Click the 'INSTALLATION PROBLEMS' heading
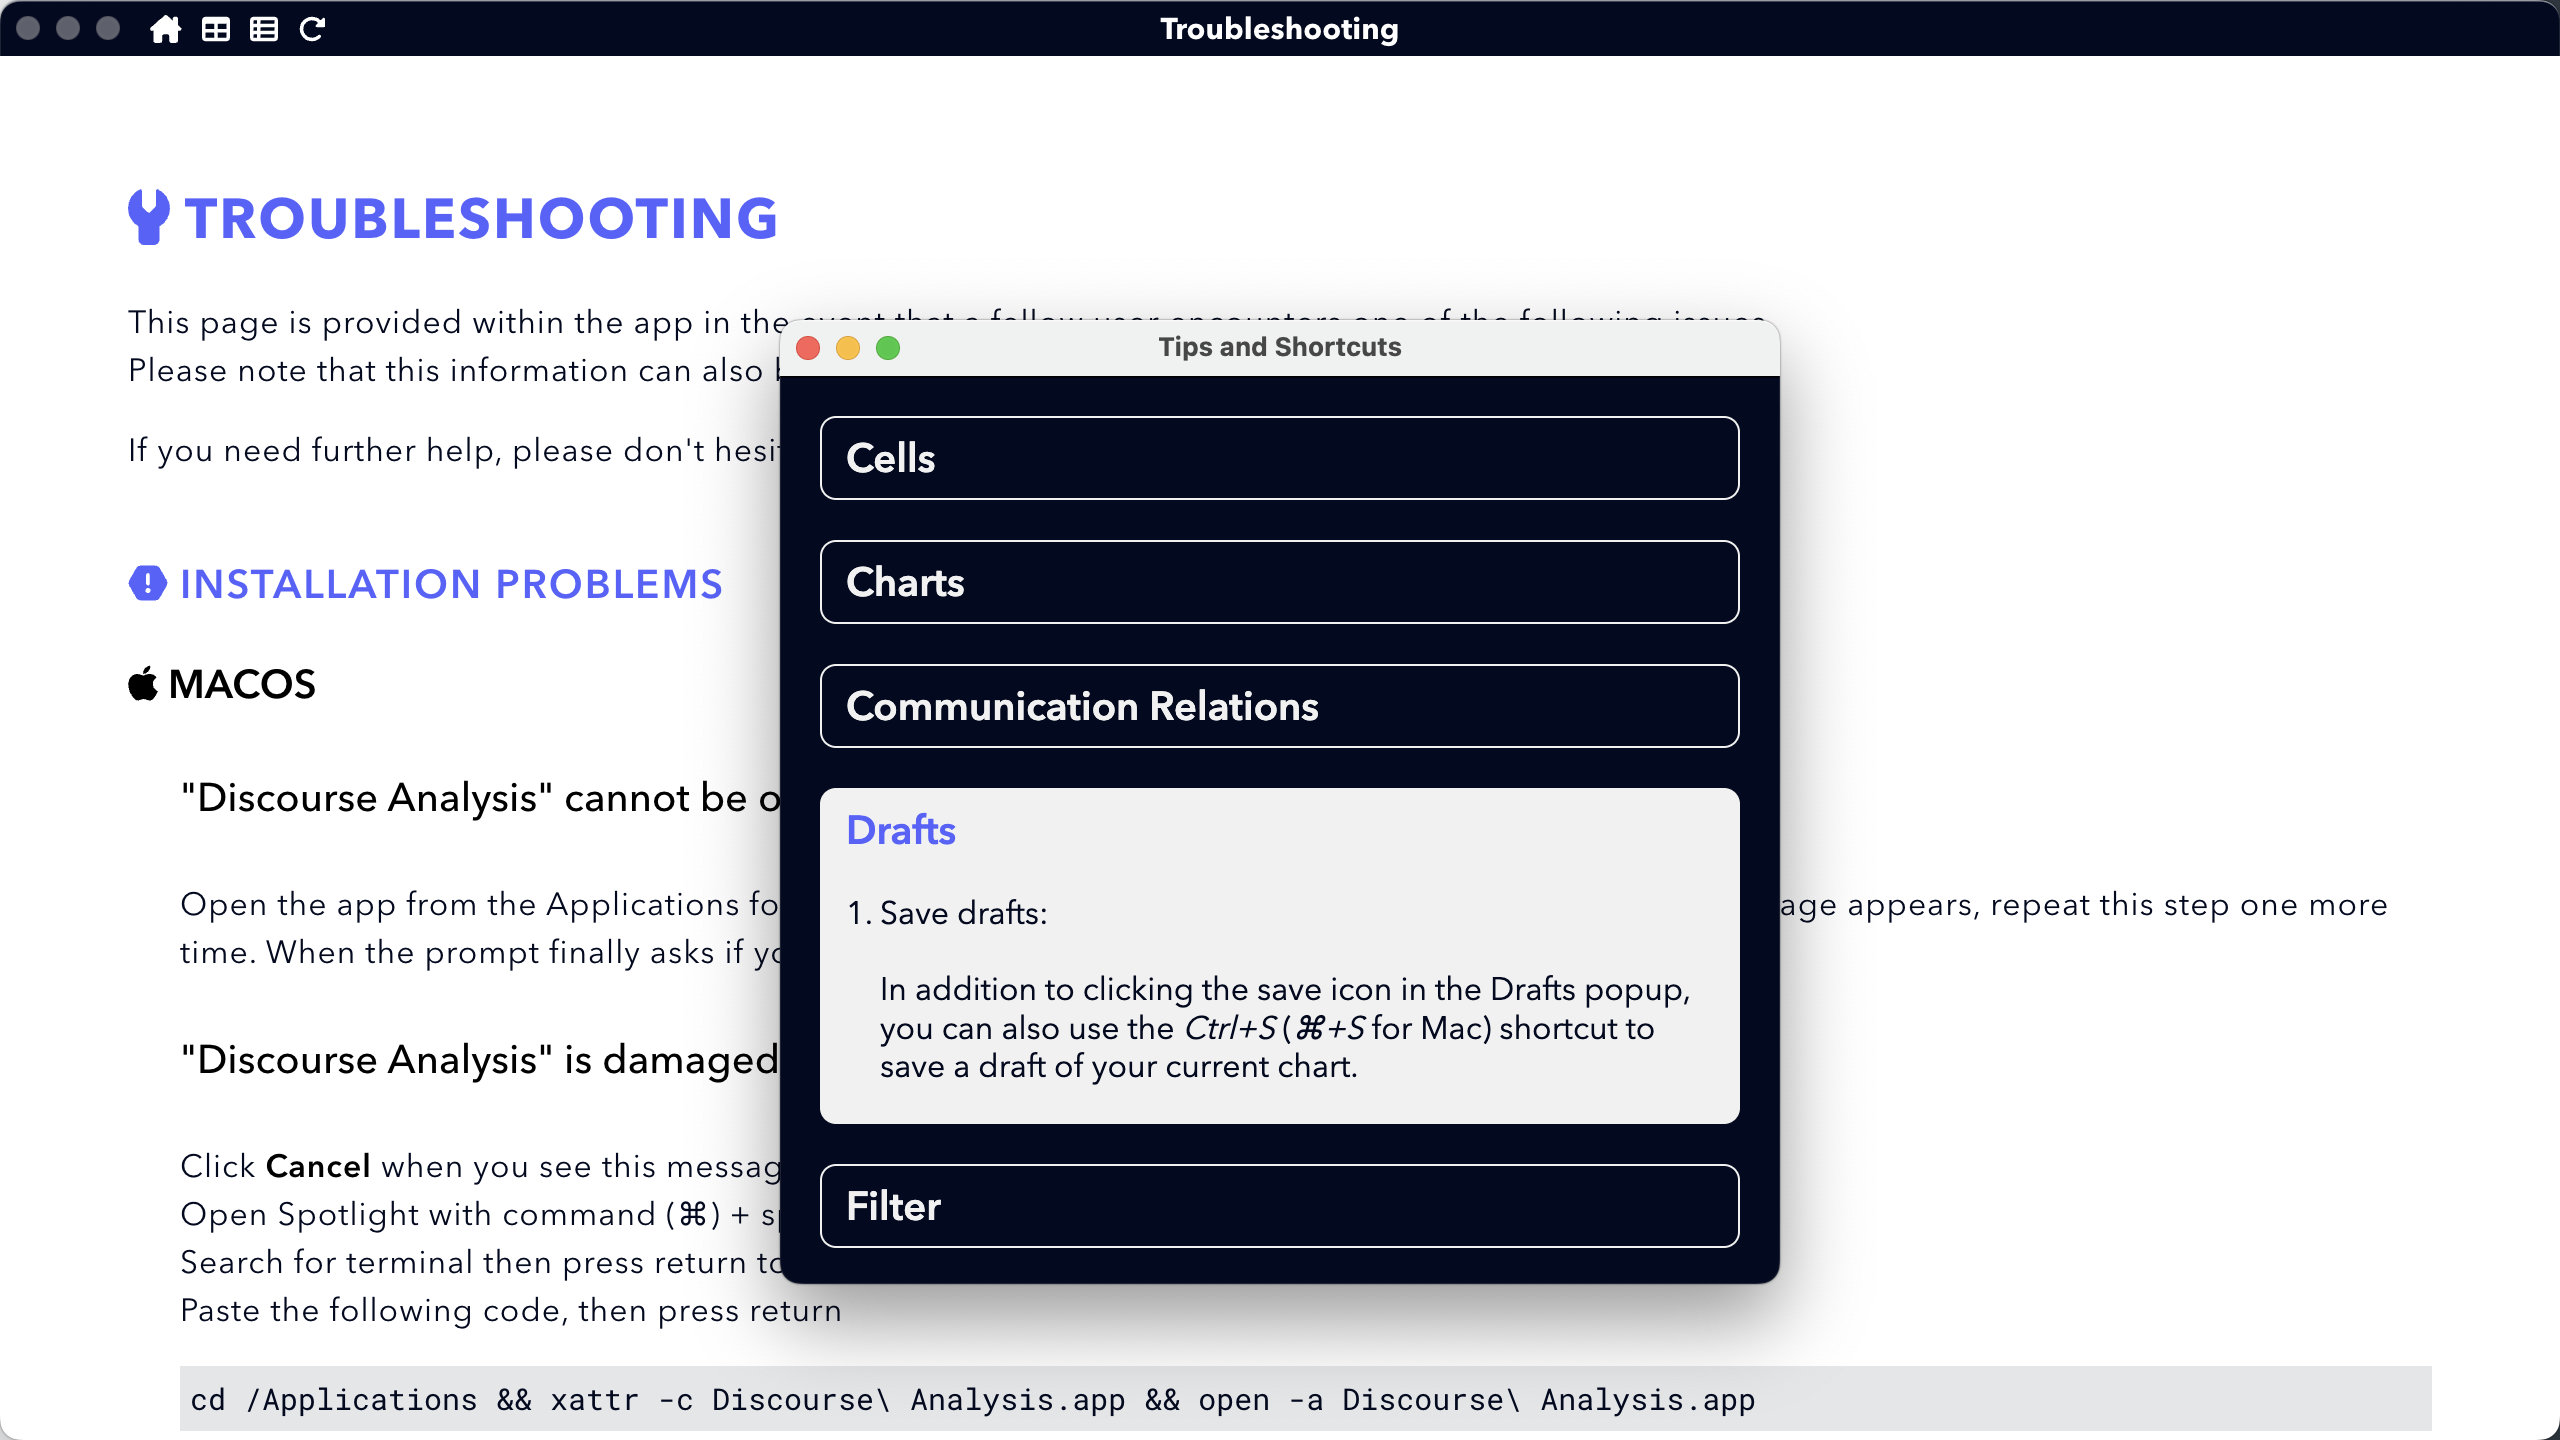The width and height of the screenshot is (2560, 1440). 451,584
